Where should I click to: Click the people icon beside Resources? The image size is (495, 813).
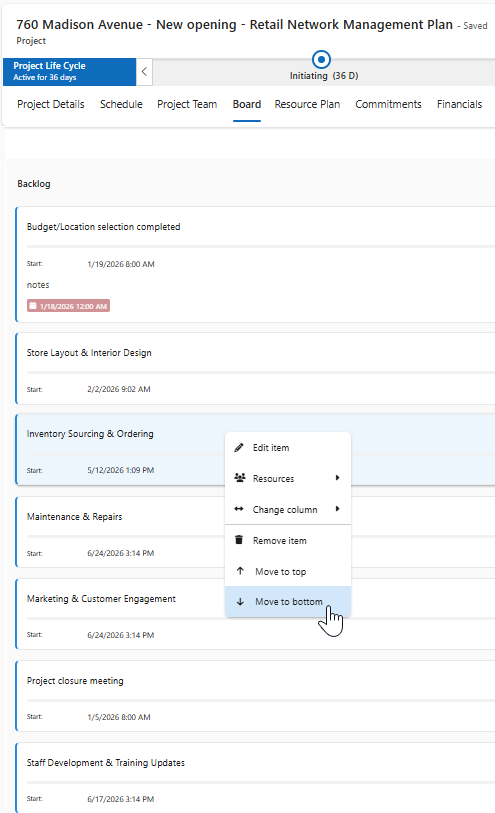pyautogui.click(x=239, y=478)
